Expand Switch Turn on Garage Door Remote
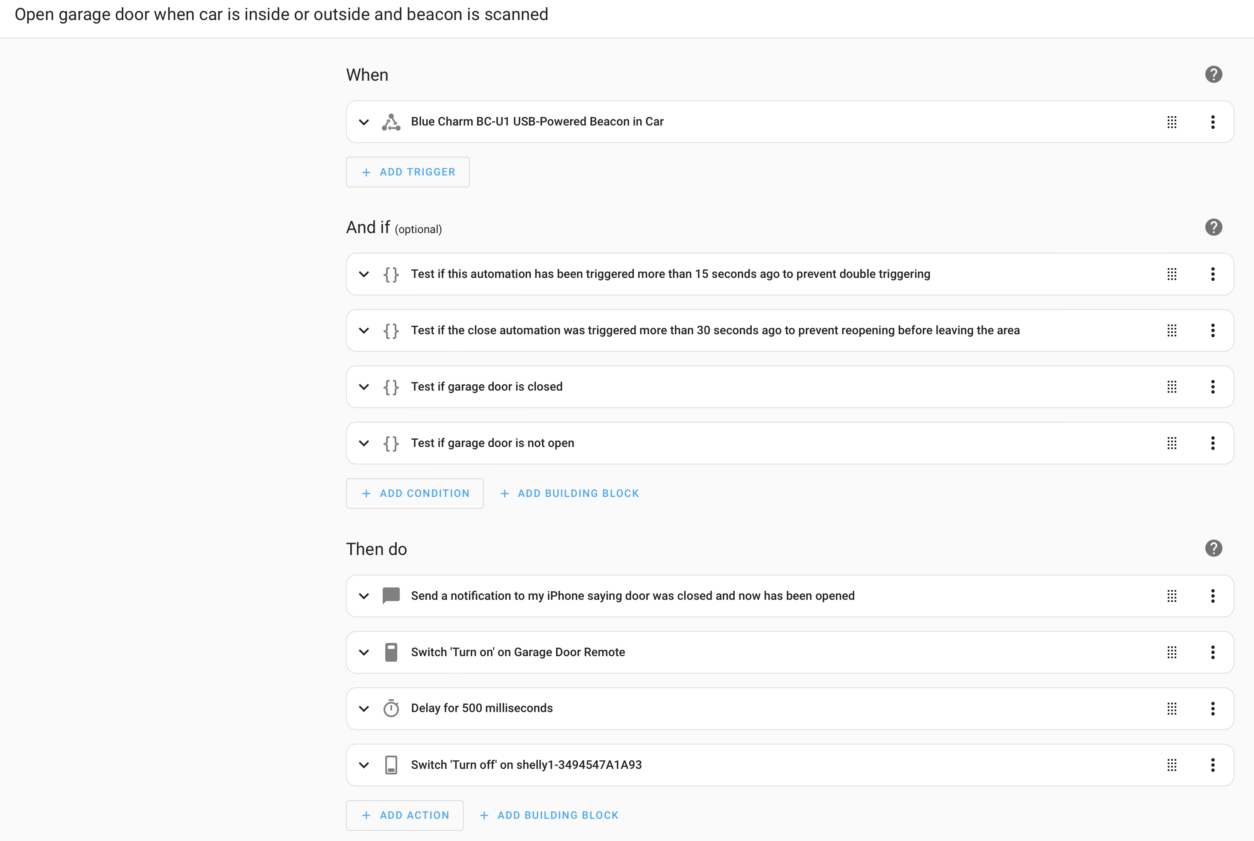 pyautogui.click(x=364, y=652)
